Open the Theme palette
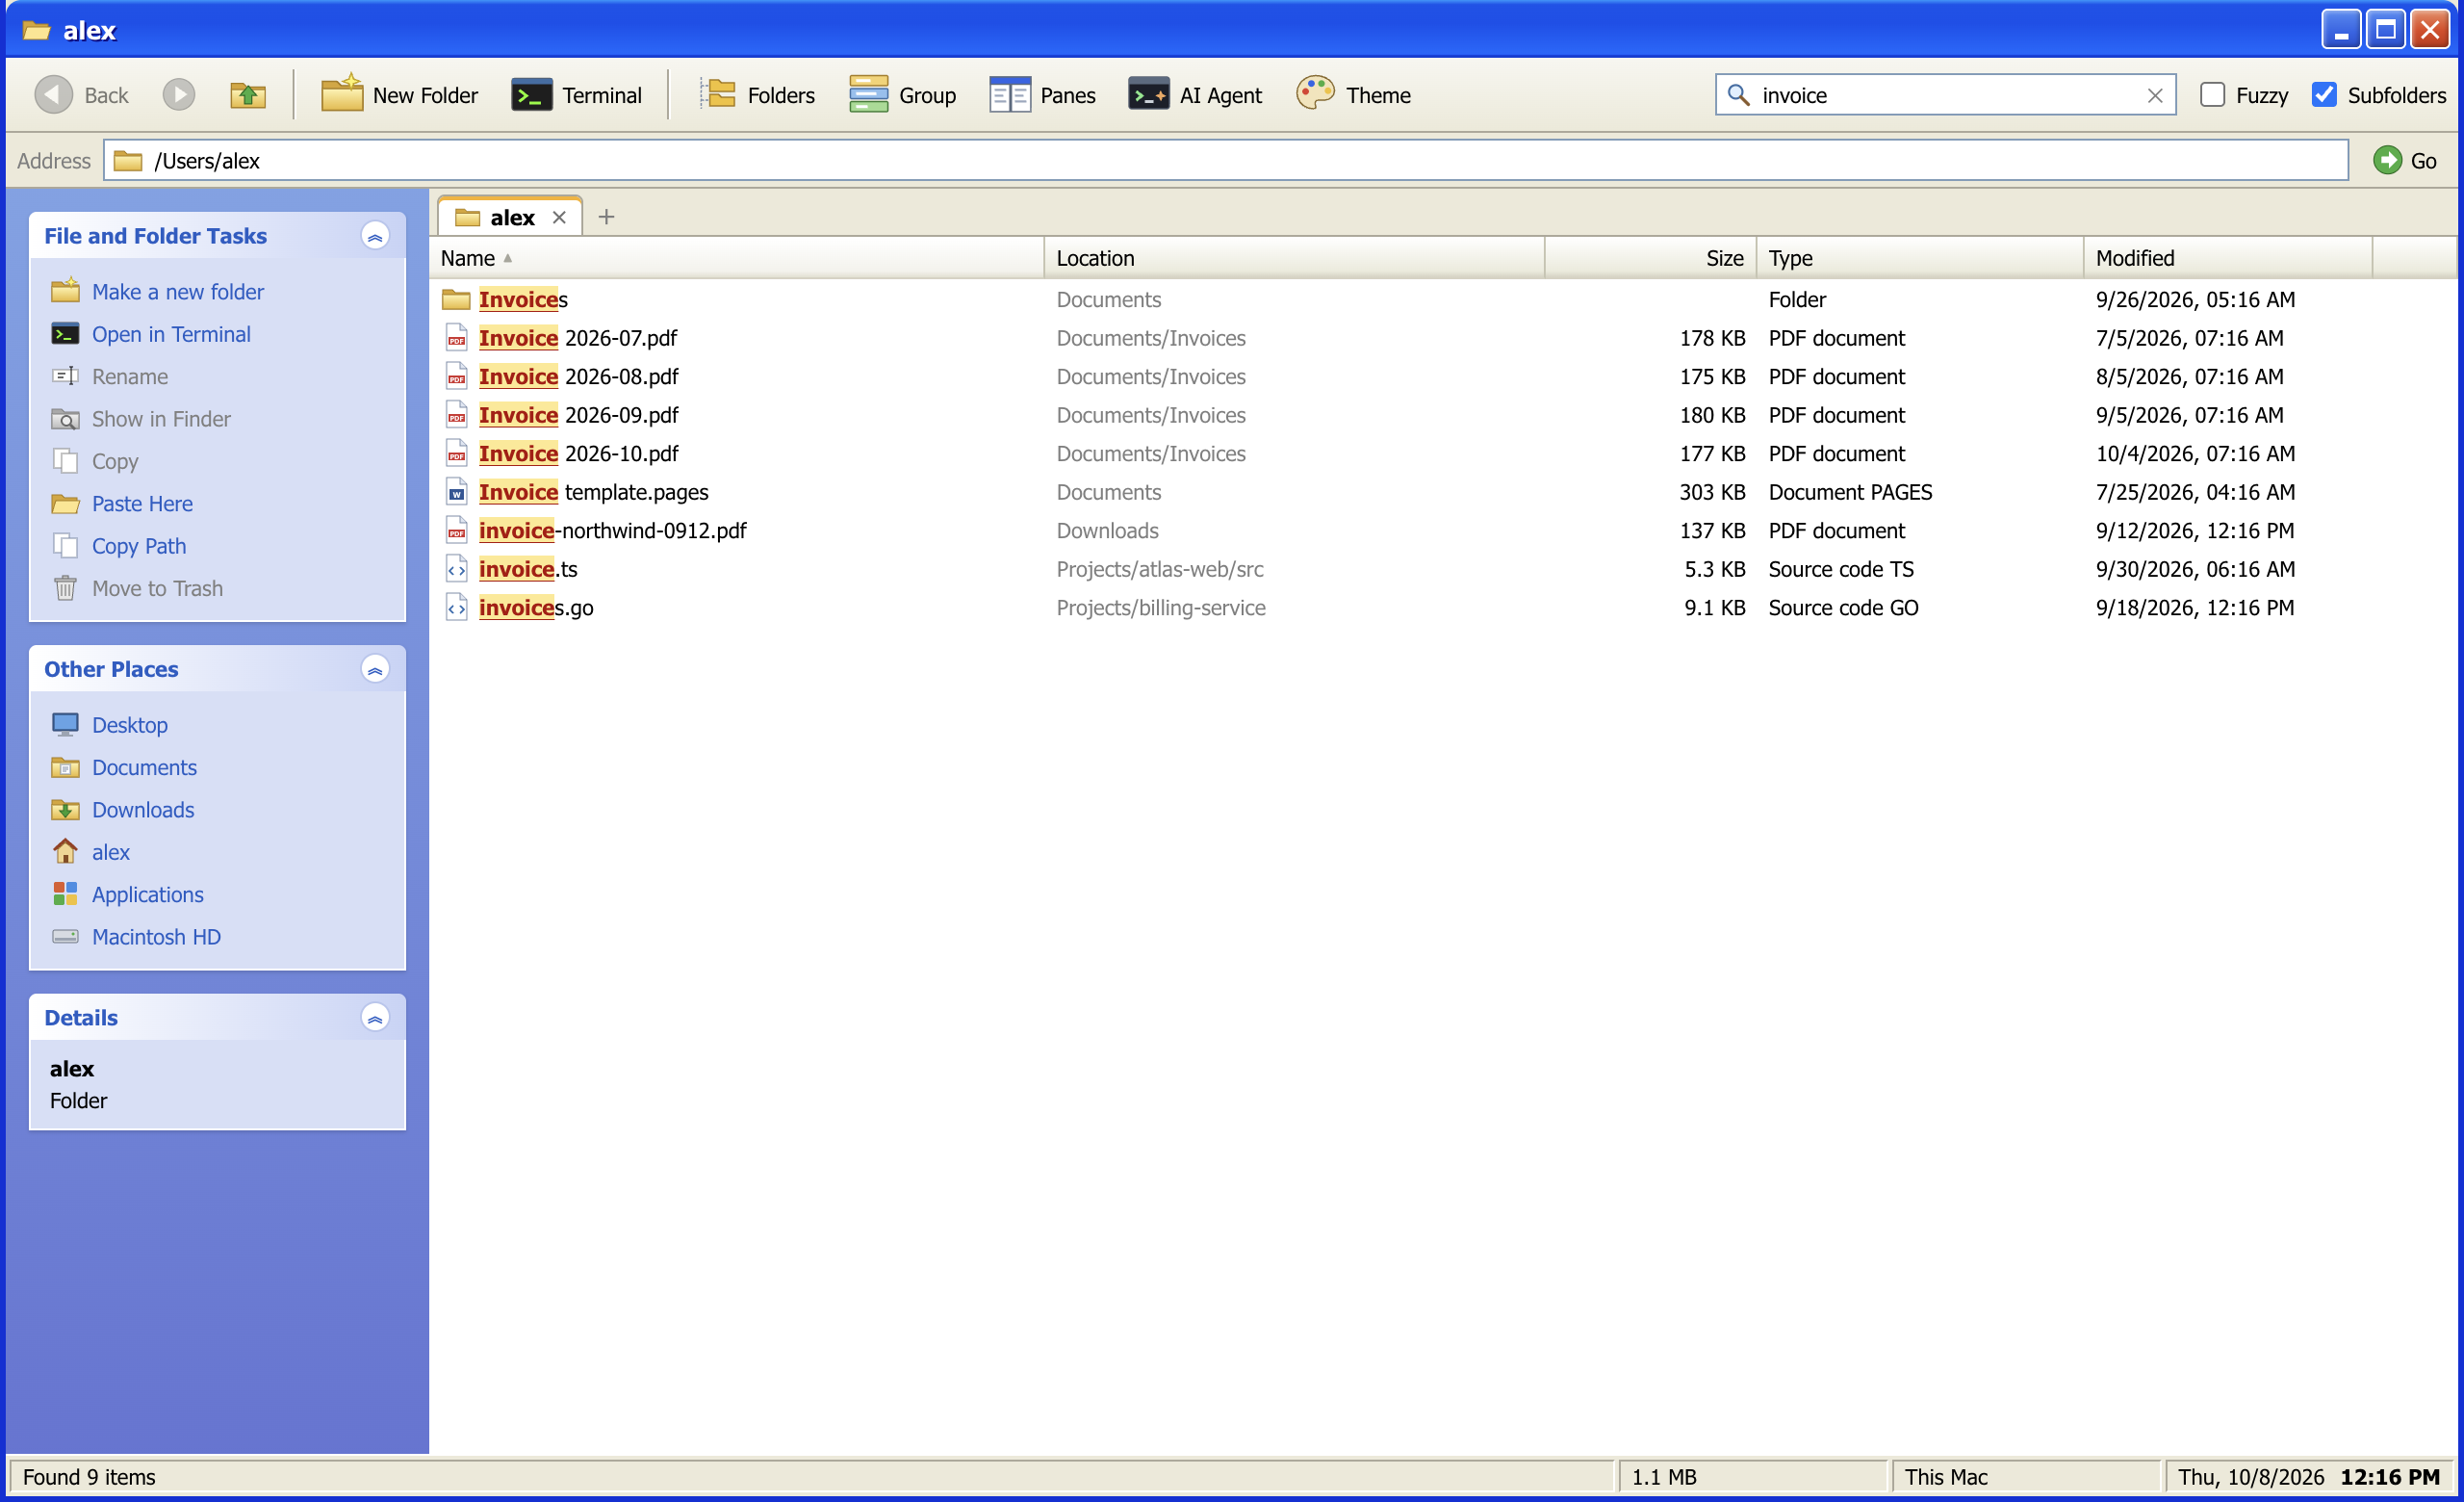 click(x=1353, y=95)
